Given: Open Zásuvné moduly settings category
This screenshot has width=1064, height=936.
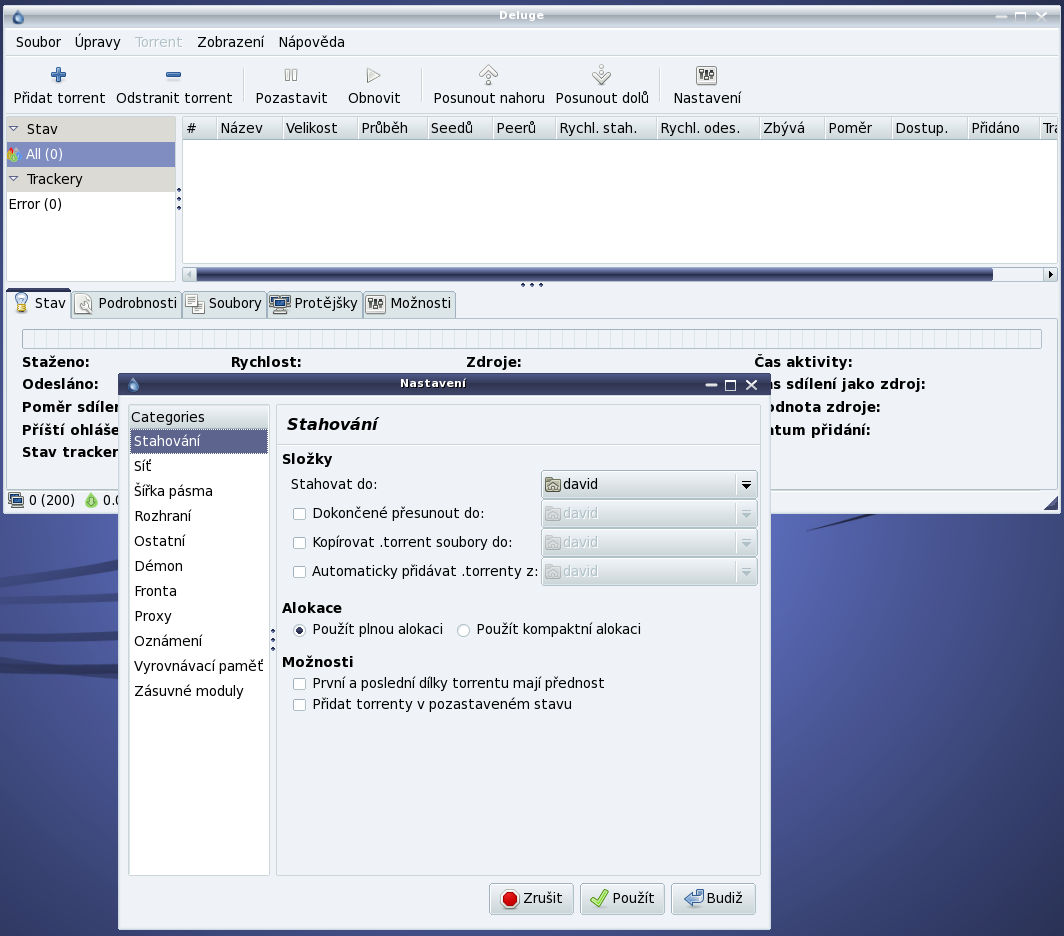Looking at the screenshot, I should tap(199, 692).
